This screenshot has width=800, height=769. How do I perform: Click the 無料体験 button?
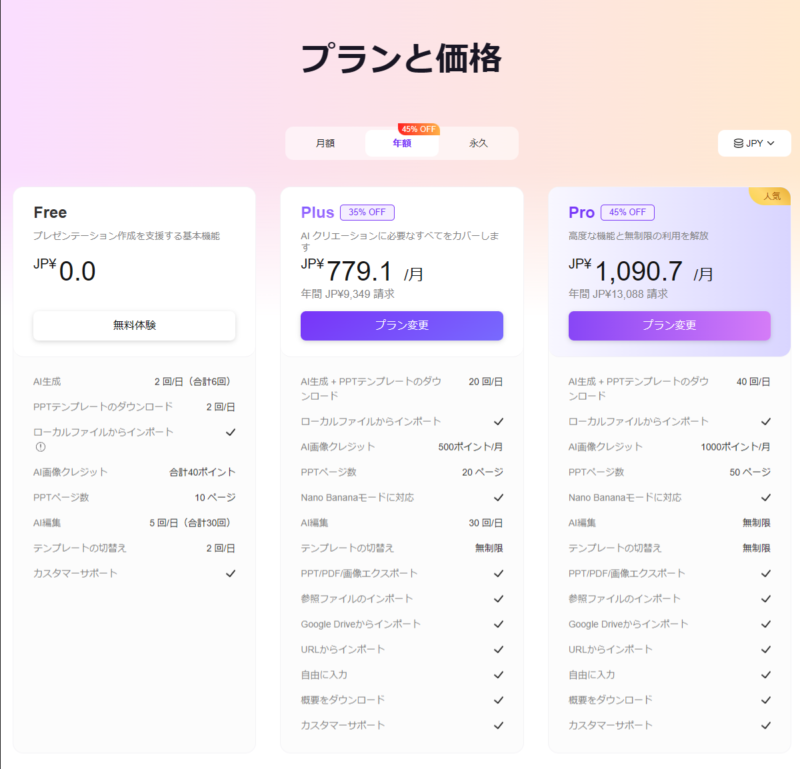[134, 325]
